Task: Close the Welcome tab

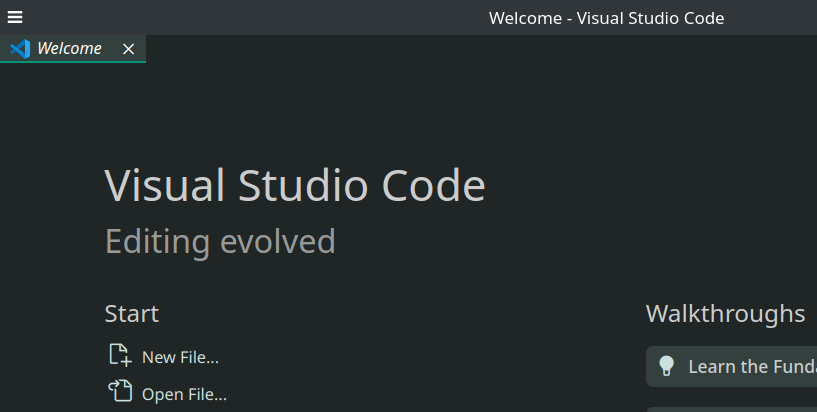Action: 128,49
